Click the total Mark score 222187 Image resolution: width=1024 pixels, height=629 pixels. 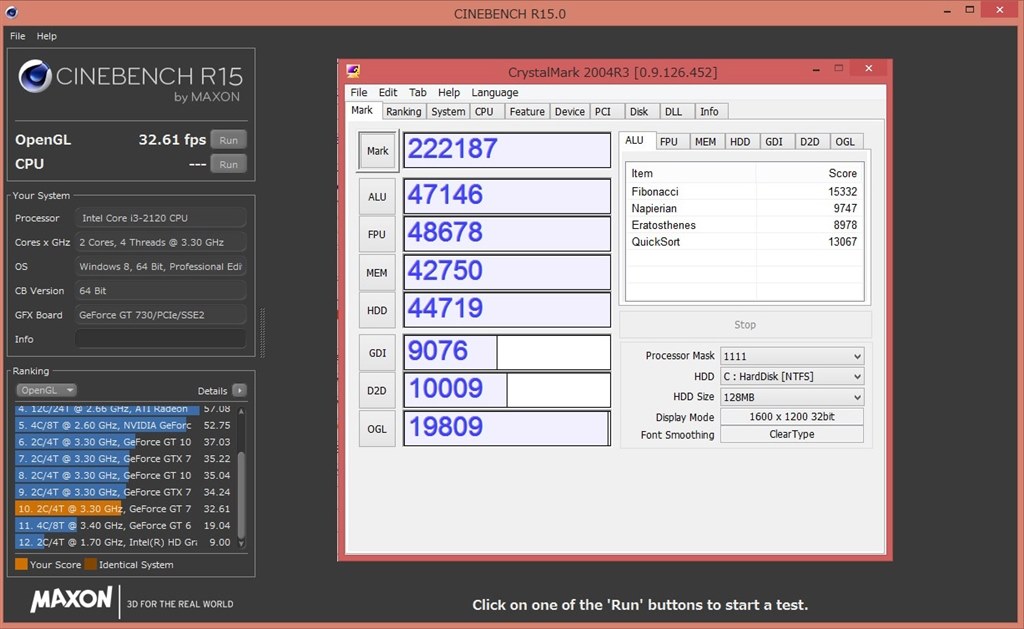pyautogui.click(x=507, y=150)
